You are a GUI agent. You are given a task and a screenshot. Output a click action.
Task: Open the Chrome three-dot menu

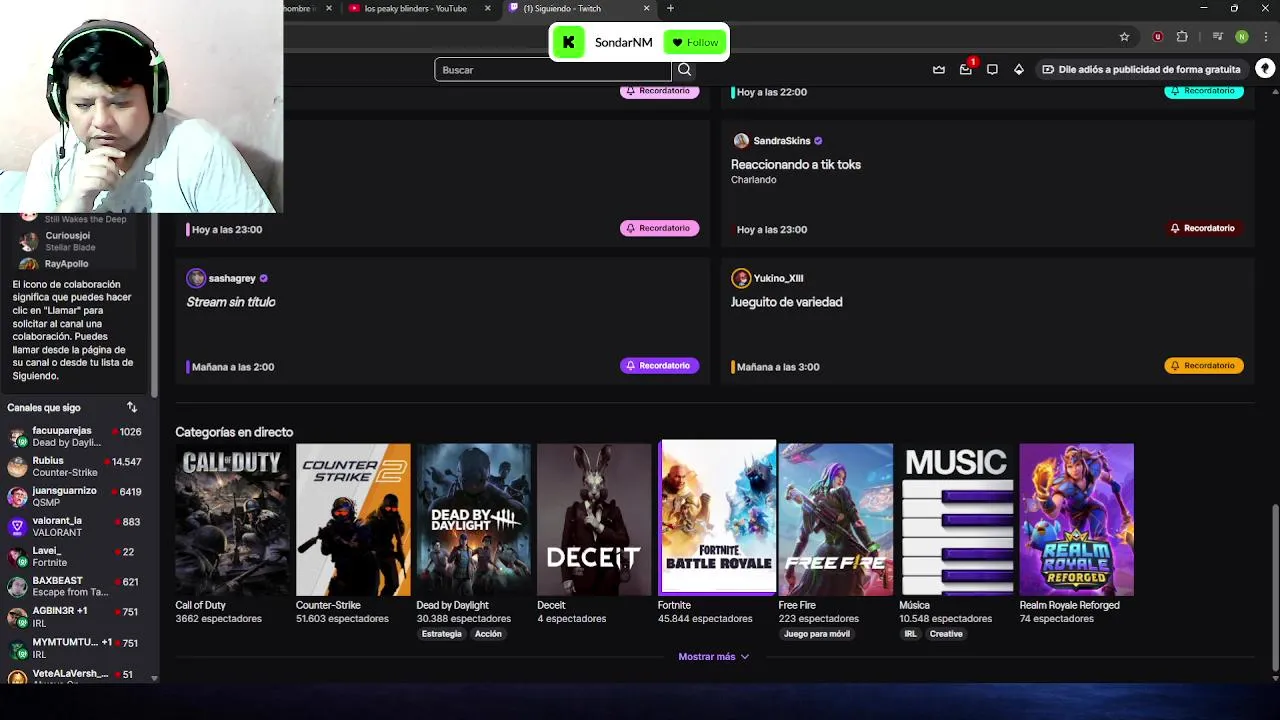[x=1266, y=37]
